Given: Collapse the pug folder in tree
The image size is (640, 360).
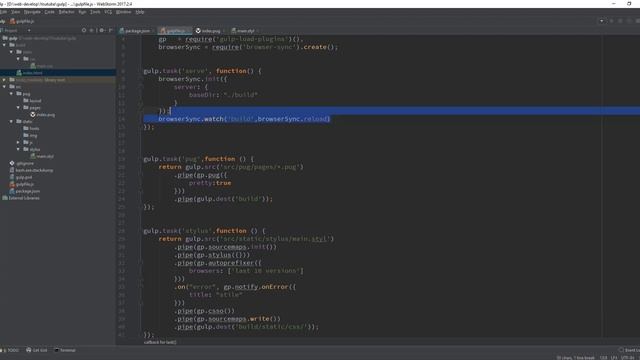Looking at the screenshot, I should pos(11,93).
